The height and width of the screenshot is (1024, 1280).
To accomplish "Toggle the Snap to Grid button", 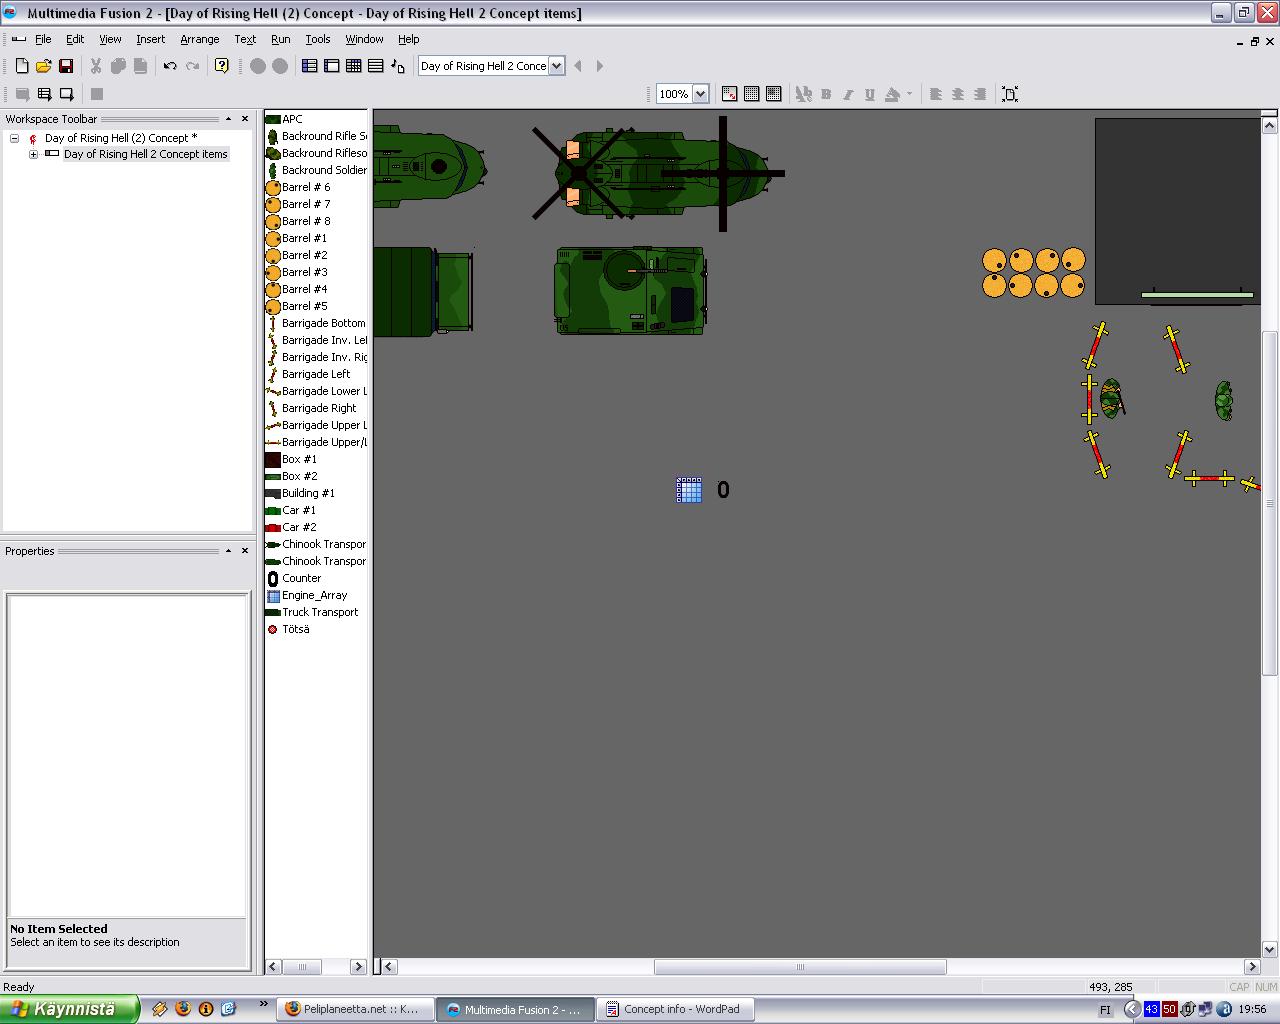I will (774, 94).
